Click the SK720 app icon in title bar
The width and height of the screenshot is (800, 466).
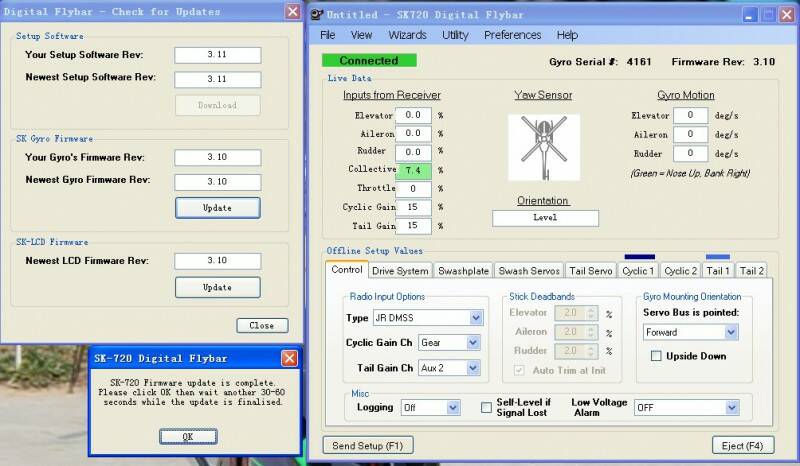(317, 14)
